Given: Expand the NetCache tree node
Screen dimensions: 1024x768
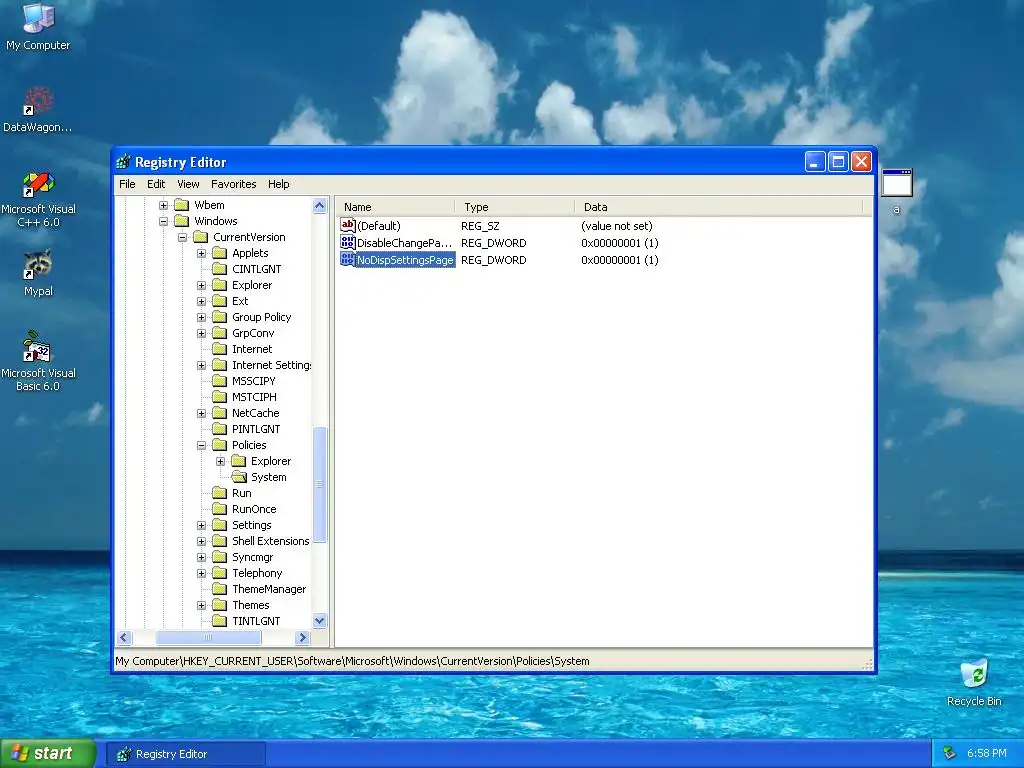Looking at the screenshot, I should click(201, 413).
